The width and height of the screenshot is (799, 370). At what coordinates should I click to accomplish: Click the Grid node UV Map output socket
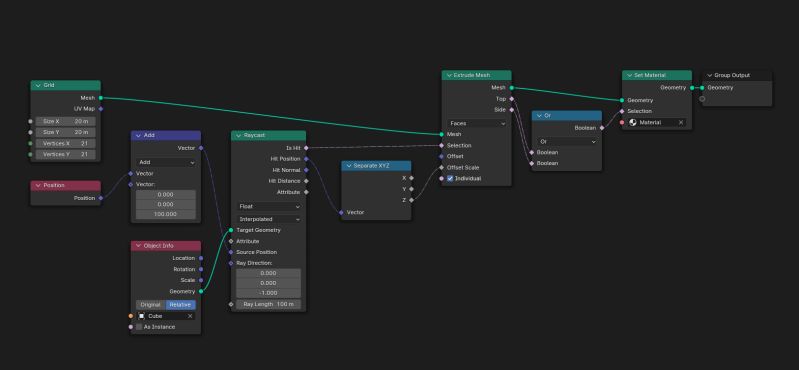[x=100, y=109]
